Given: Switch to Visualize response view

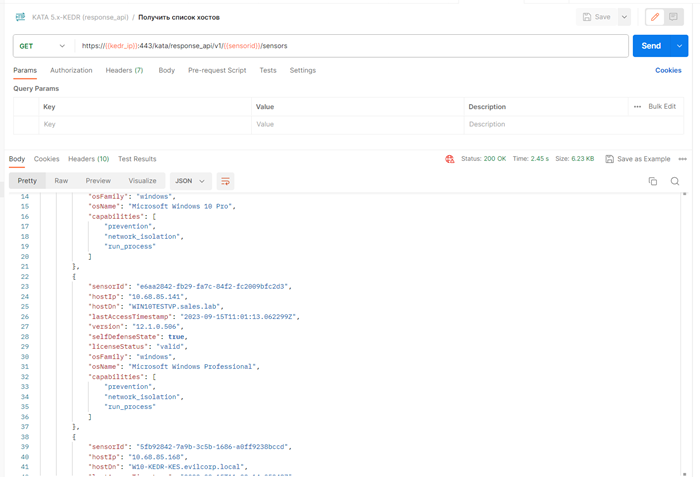Looking at the screenshot, I should [x=142, y=181].
